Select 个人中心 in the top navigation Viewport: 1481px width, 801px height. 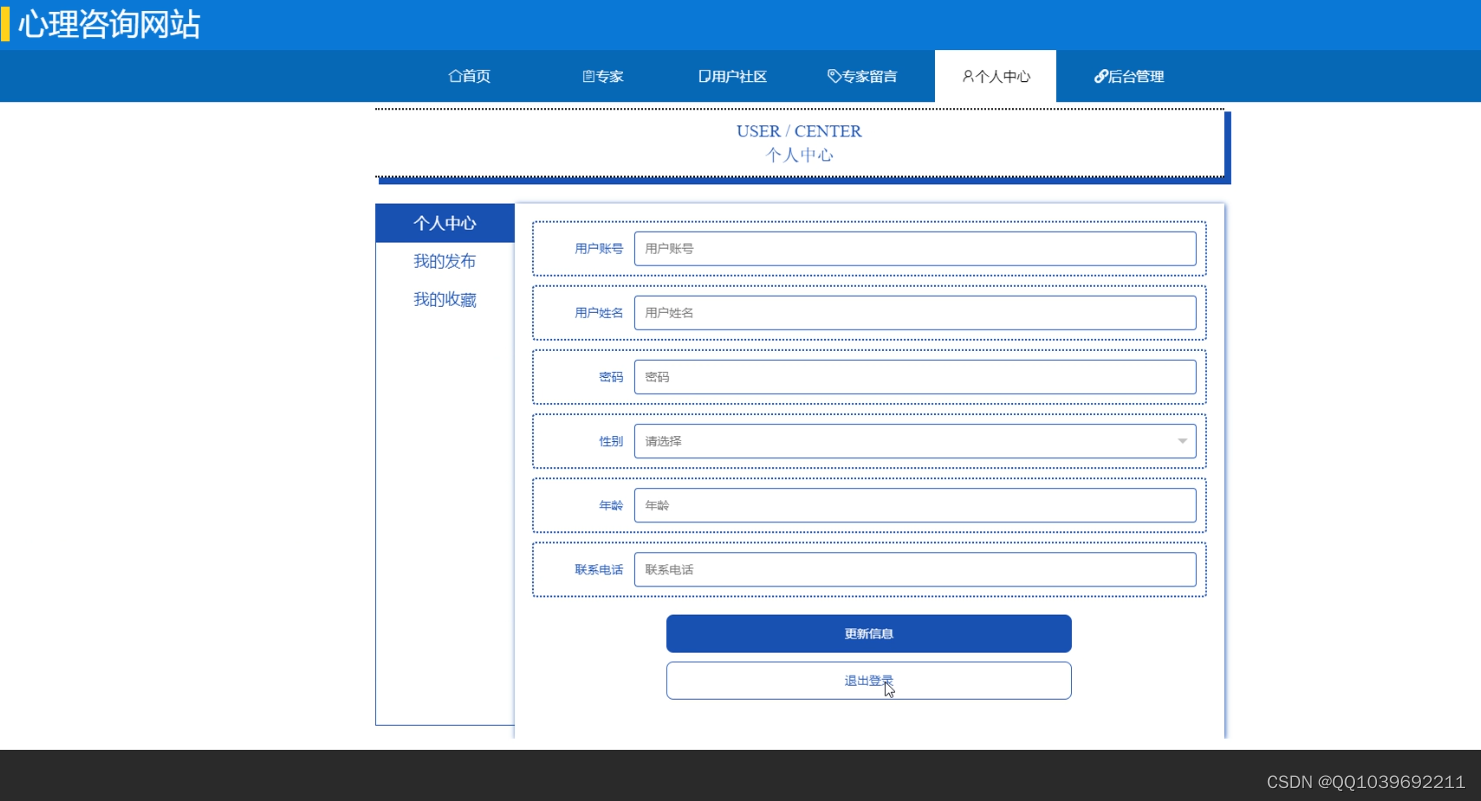996,76
